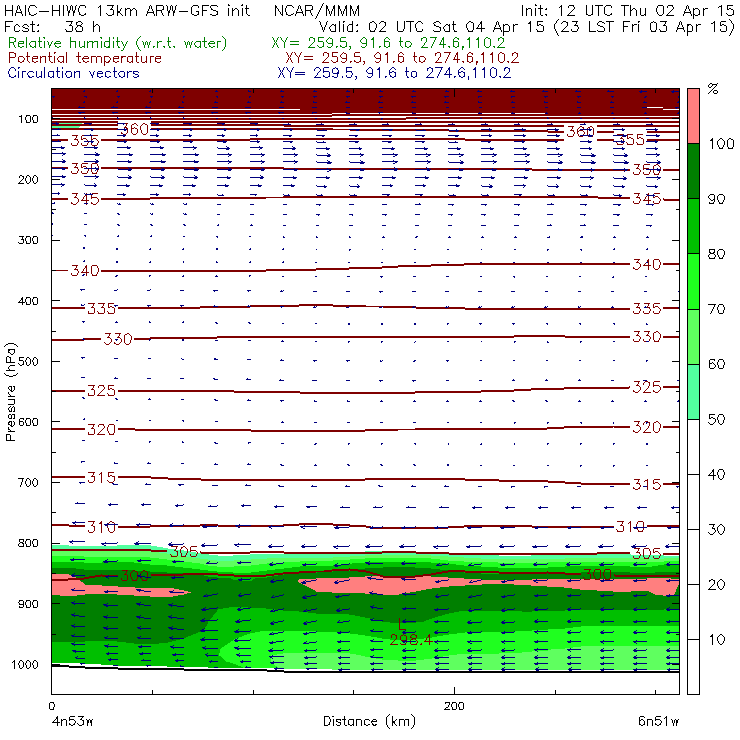
Task: Click the colorbar label 30
Action: pos(716,530)
